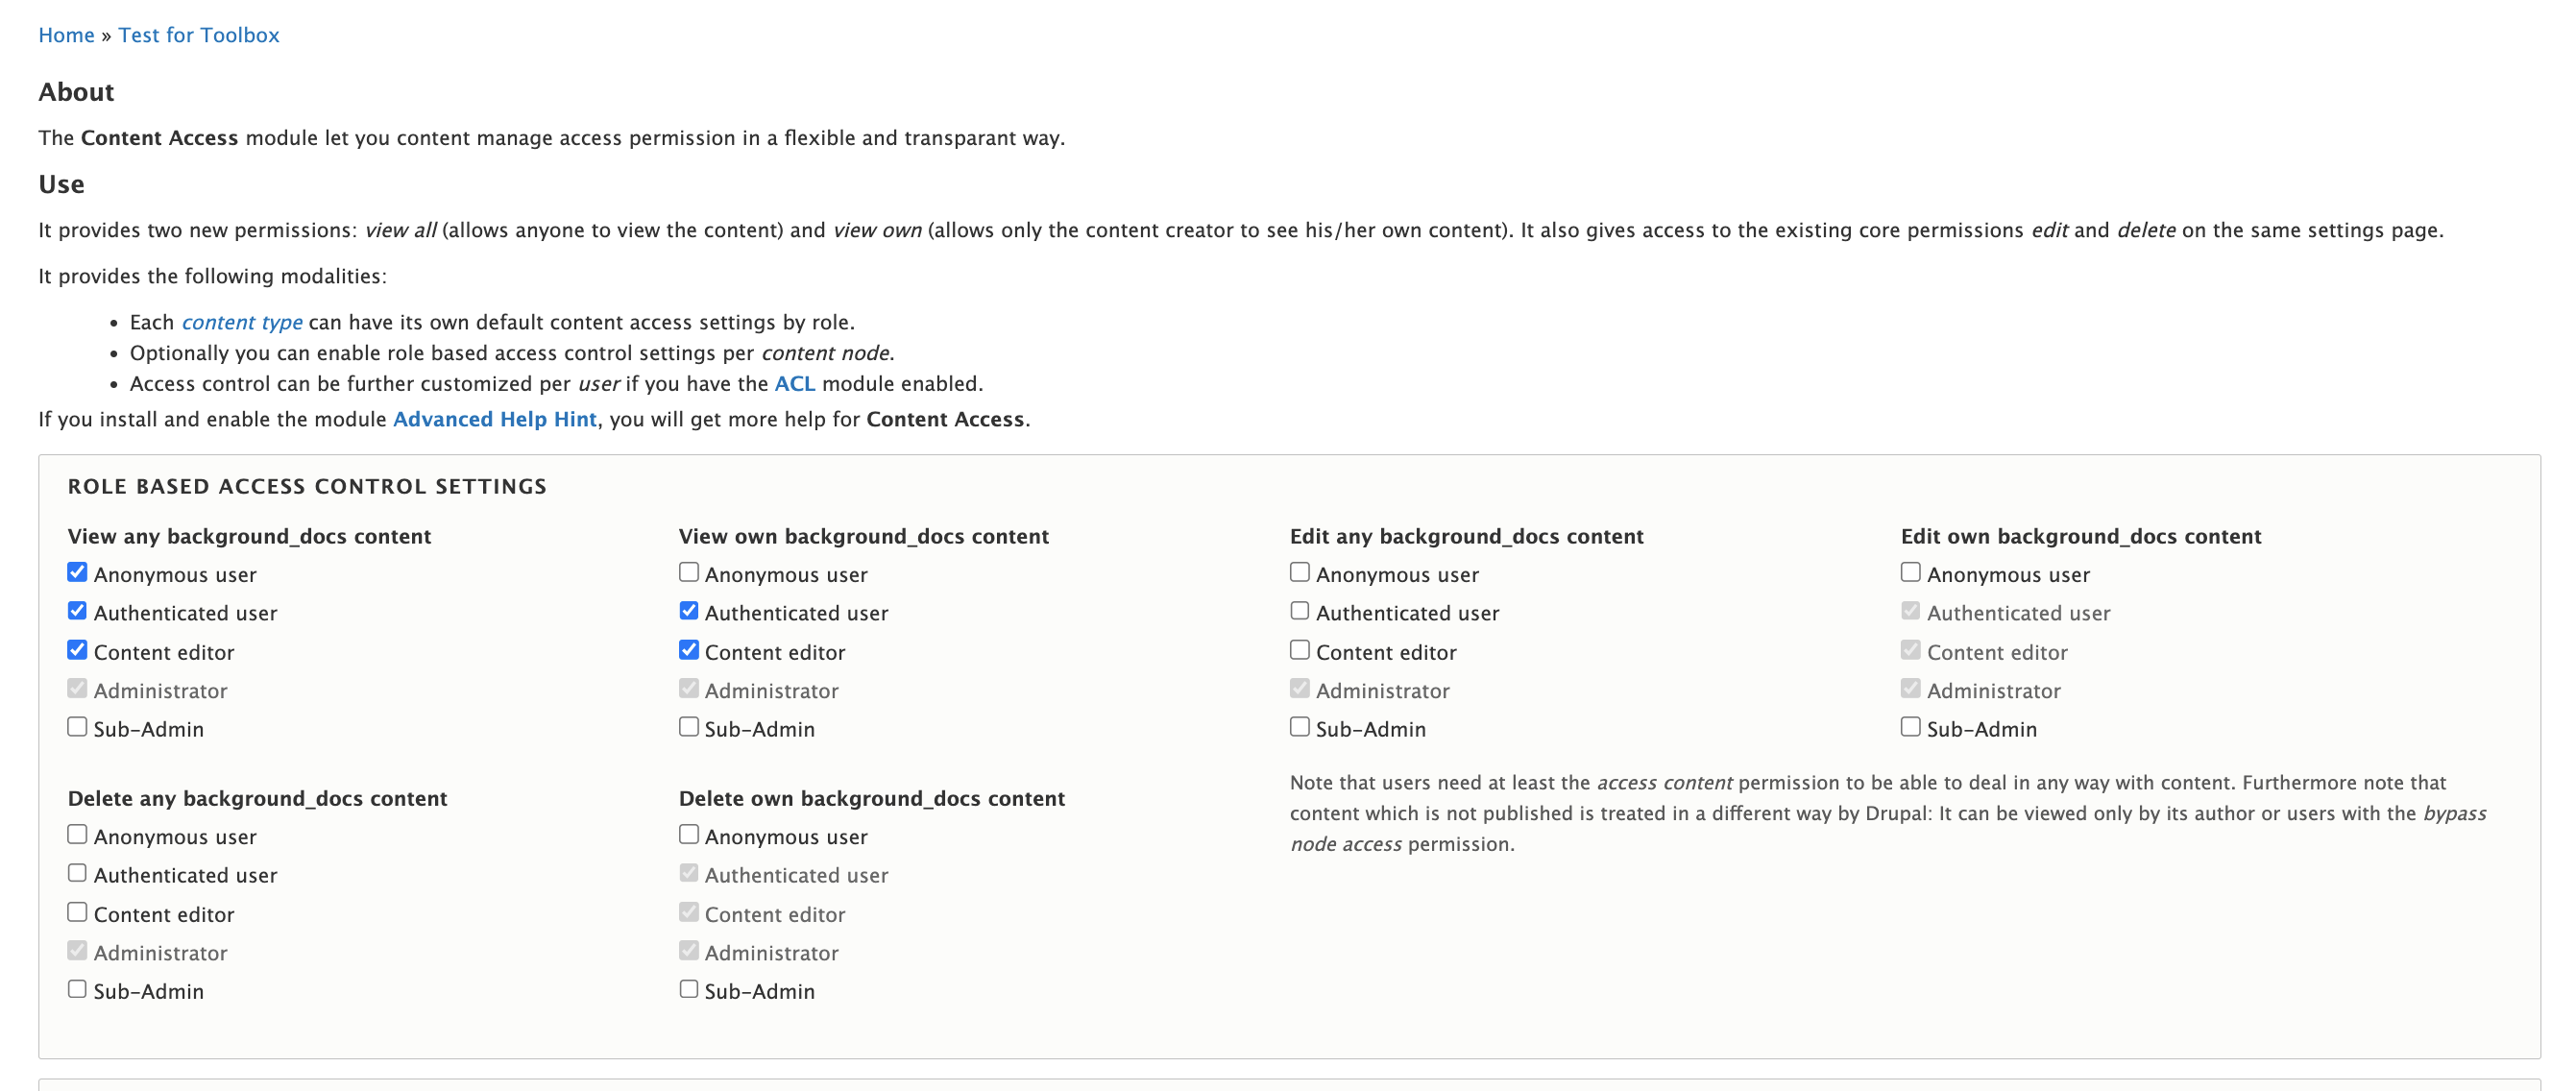The width and height of the screenshot is (2576, 1091).
Task: Uncheck Content editor under View any content
Action: point(77,650)
